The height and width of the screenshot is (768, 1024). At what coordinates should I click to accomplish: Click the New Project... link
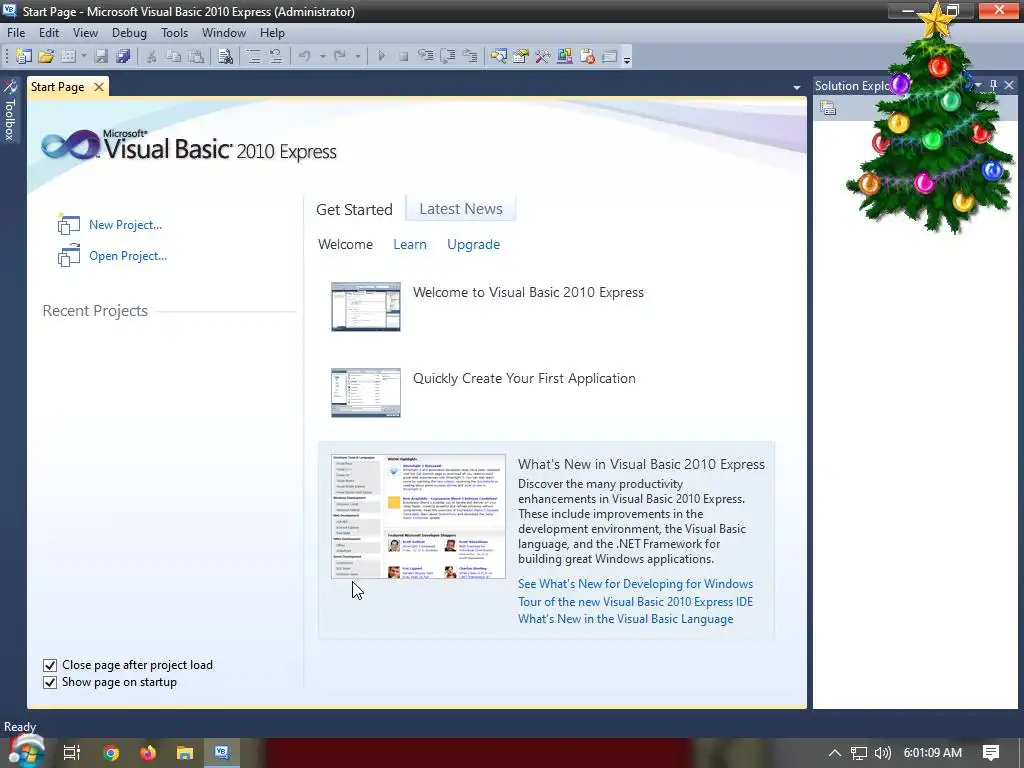[125, 225]
